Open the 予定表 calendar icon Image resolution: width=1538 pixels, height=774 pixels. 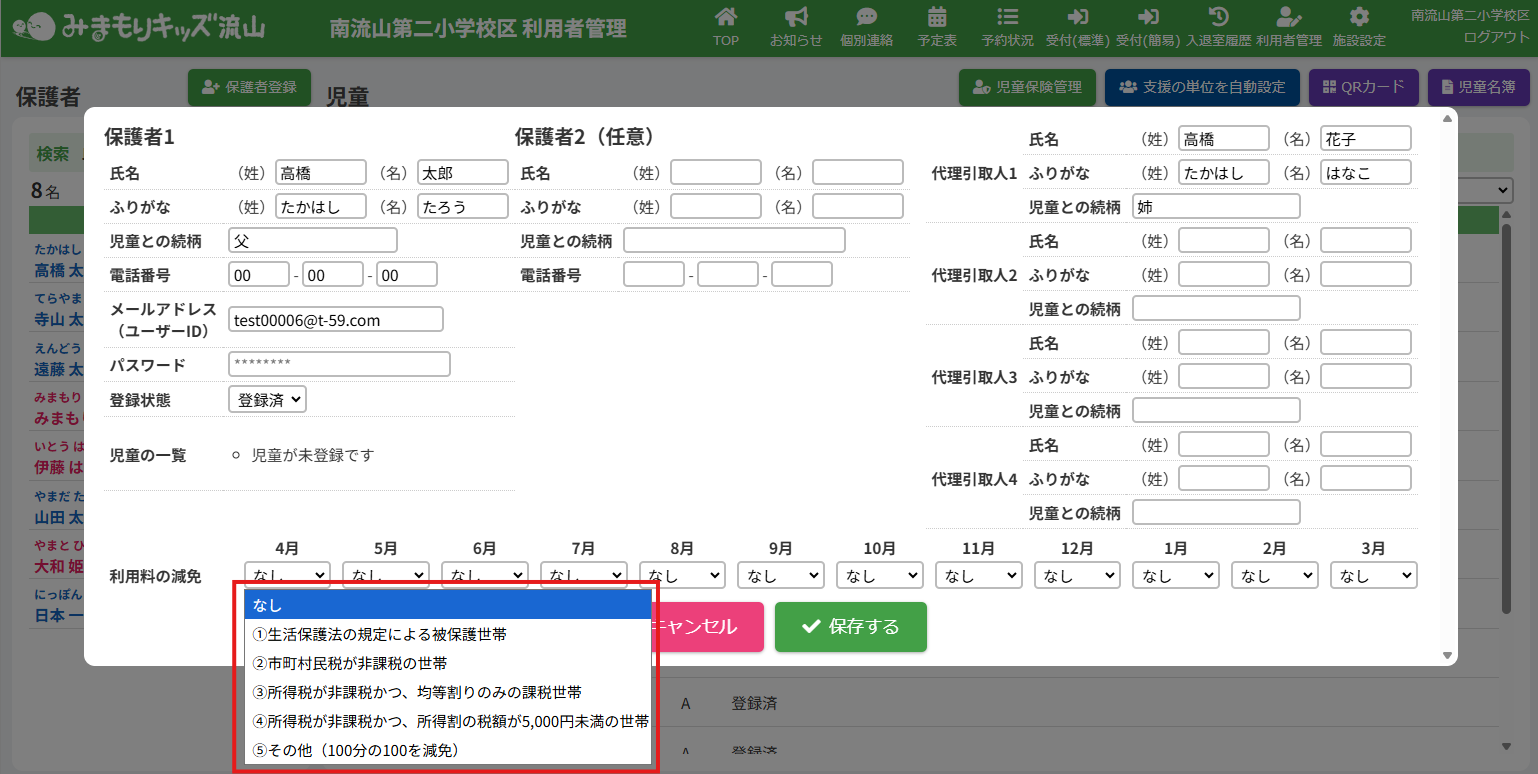tap(937, 18)
